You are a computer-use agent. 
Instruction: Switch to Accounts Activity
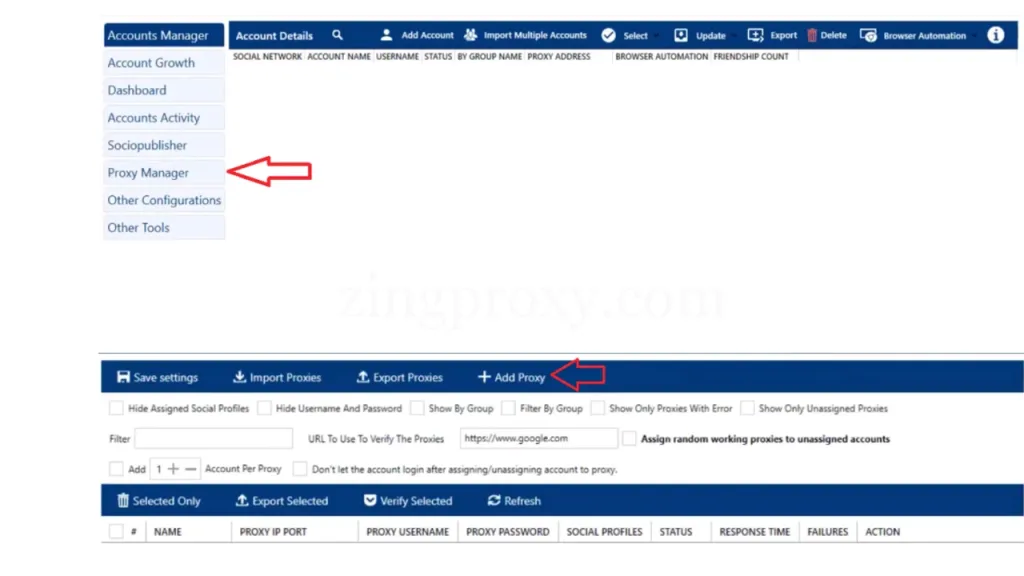164,118
